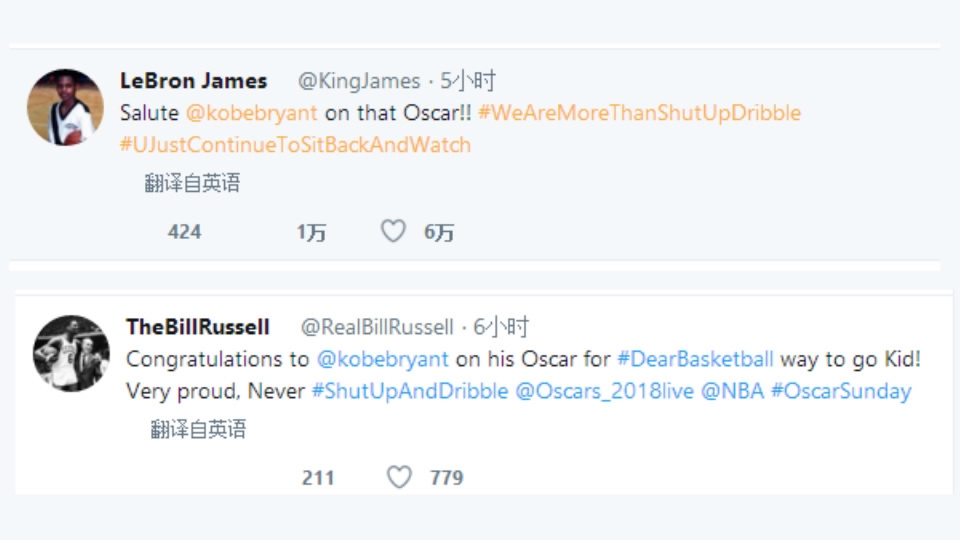Open TheBillRussell's black-and-white avatar

point(71,353)
